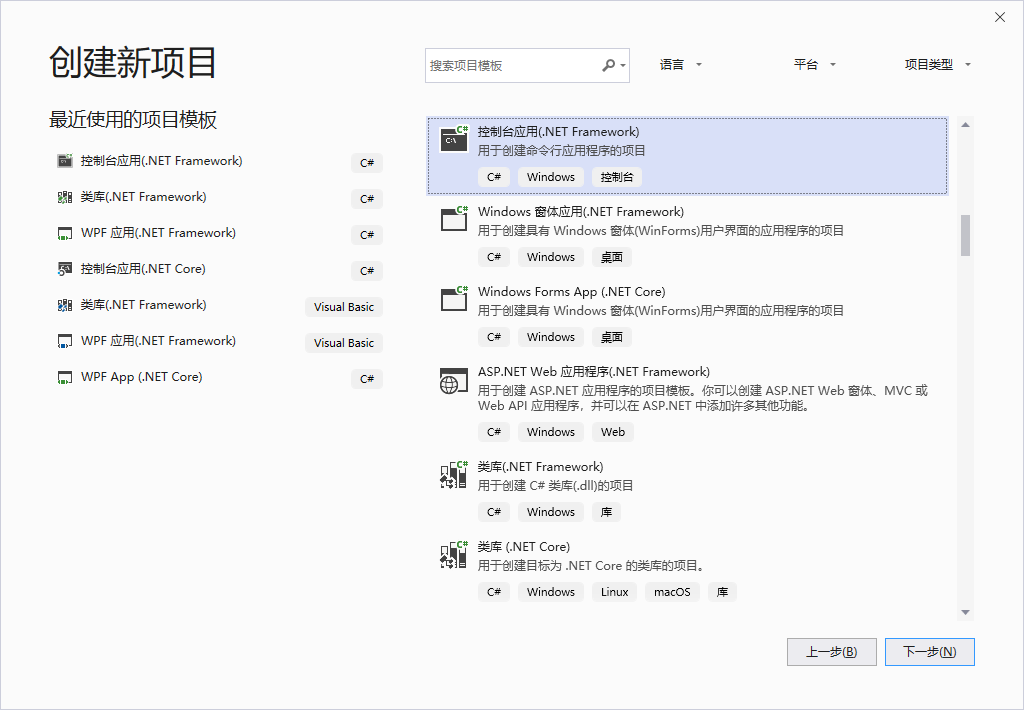Click the Windows Forms App (.NET Core) icon
The width and height of the screenshot is (1024, 710).
tap(454, 299)
